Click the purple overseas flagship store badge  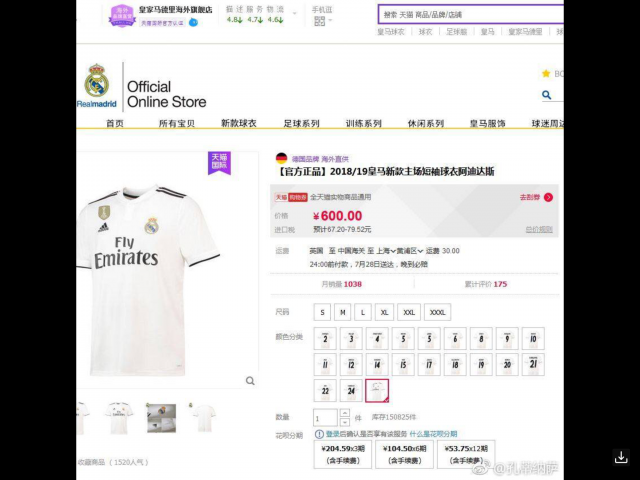(122, 16)
